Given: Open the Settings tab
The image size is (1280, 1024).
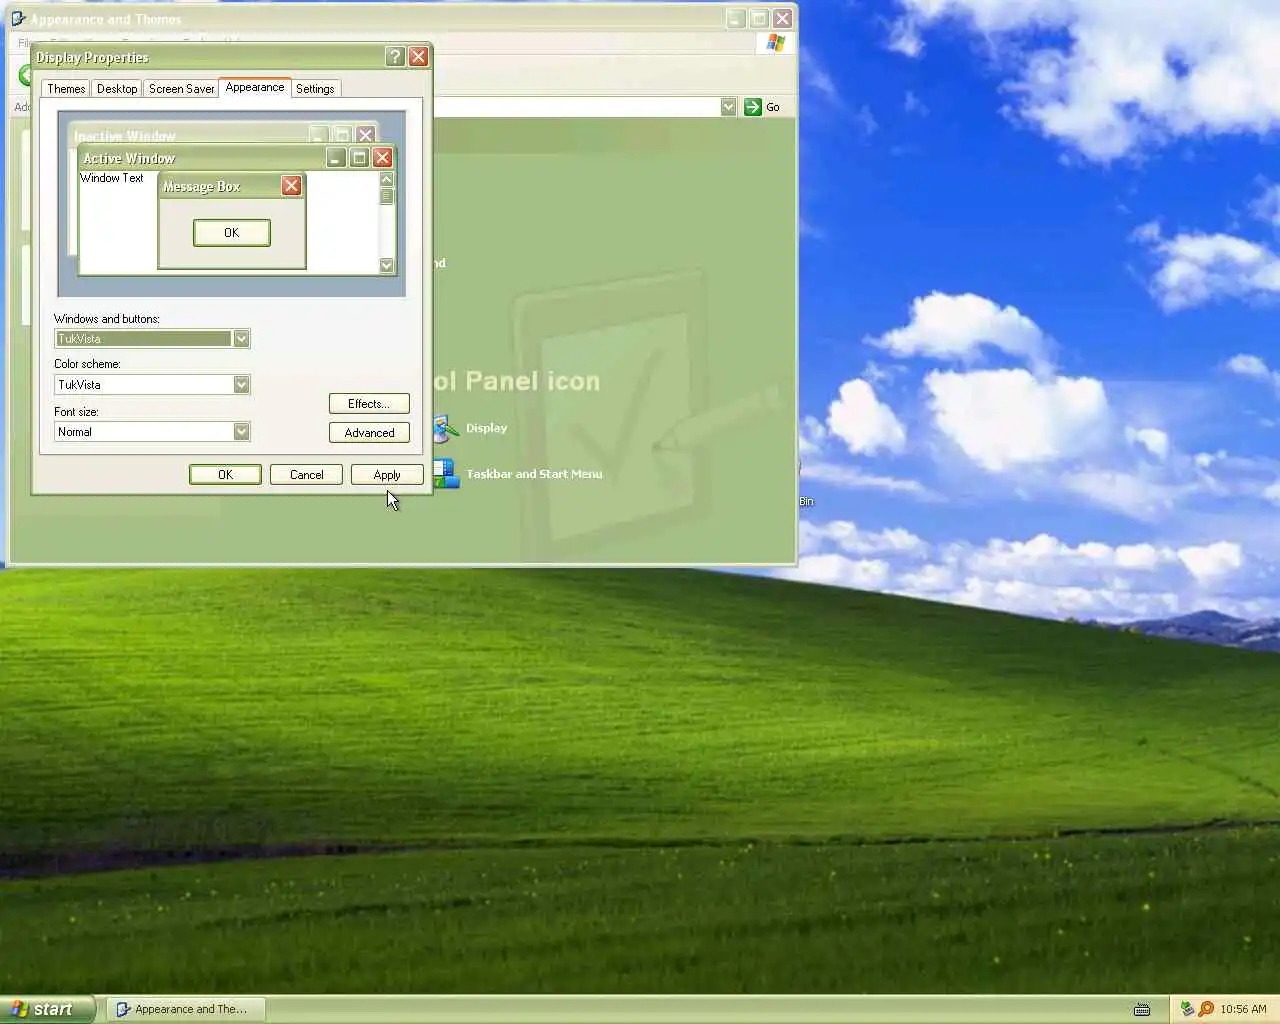Looking at the screenshot, I should (x=315, y=89).
